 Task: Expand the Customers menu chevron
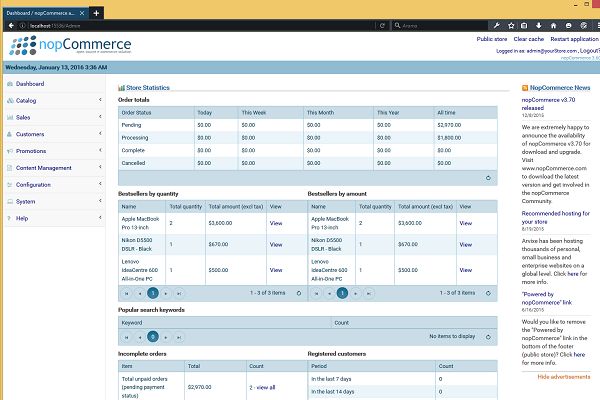(101, 134)
